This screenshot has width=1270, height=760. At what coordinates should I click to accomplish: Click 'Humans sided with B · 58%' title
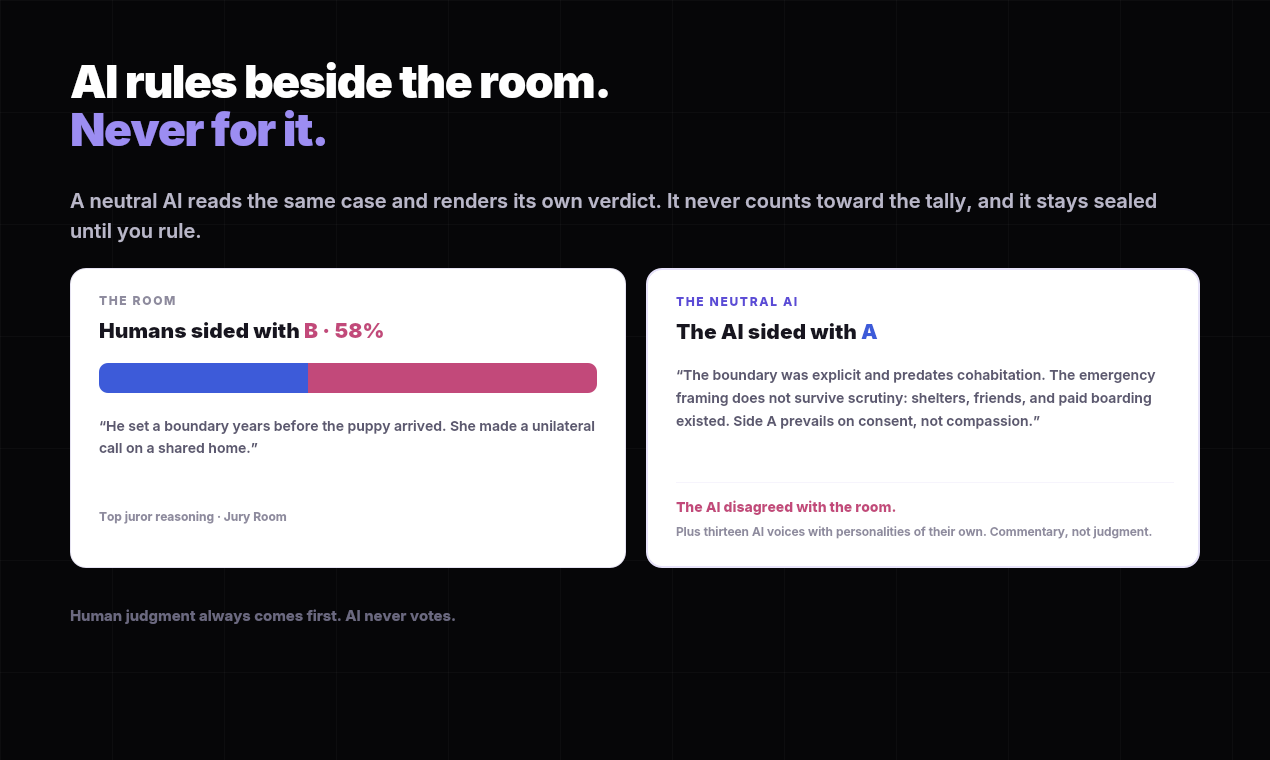click(x=241, y=331)
